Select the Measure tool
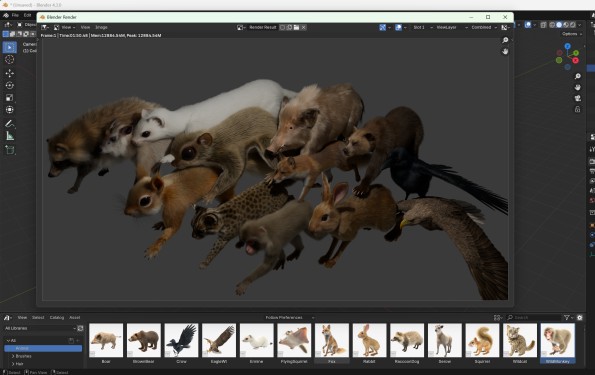Image resolution: width=595 pixels, height=375 pixels. point(9,136)
